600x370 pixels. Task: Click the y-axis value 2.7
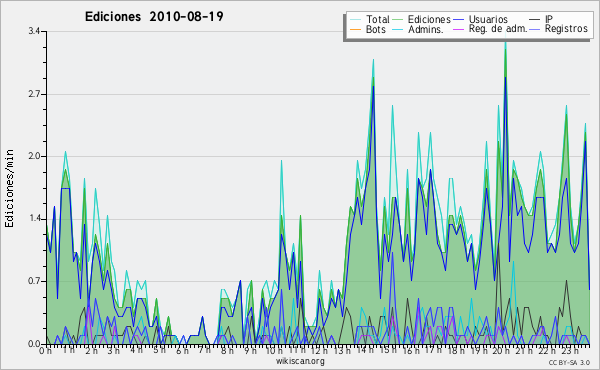tap(34, 94)
